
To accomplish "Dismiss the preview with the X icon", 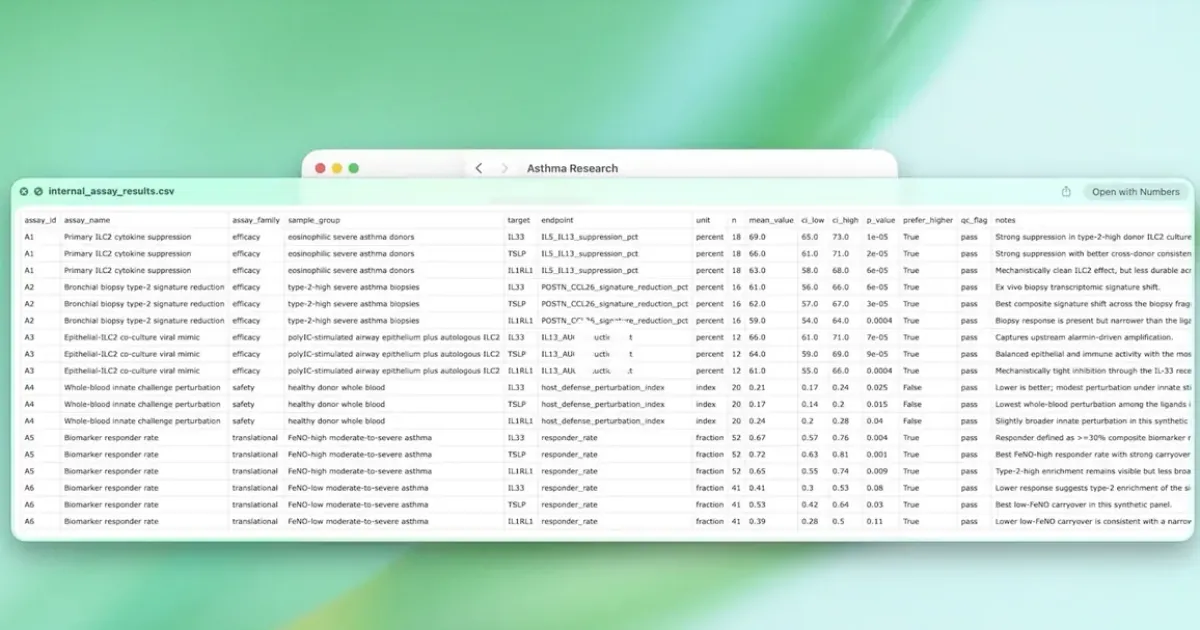I will [x=23, y=191].
